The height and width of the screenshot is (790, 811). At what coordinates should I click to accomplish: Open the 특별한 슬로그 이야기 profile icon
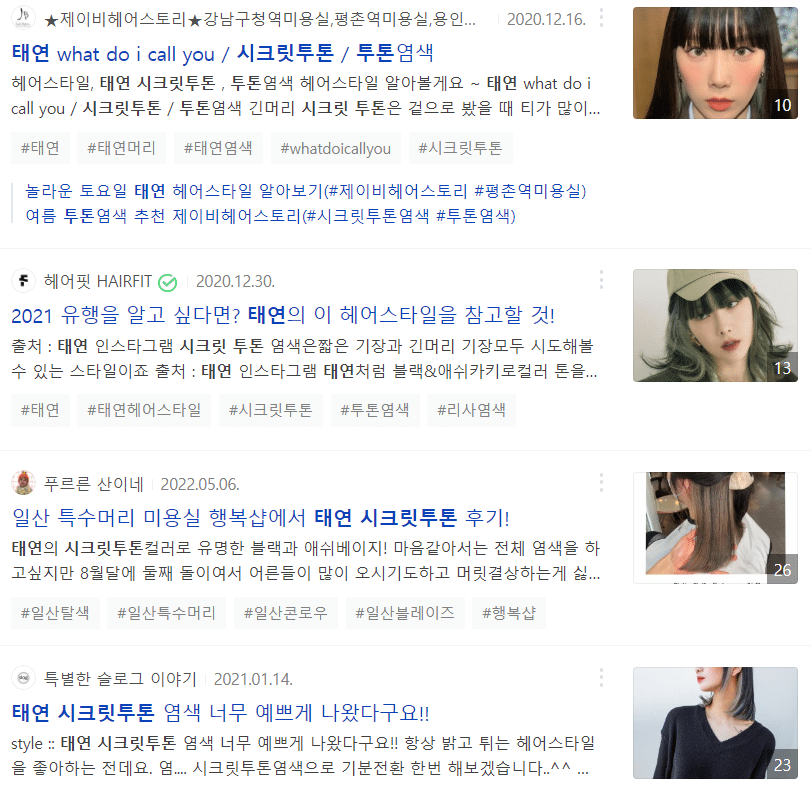coord(23,678)
